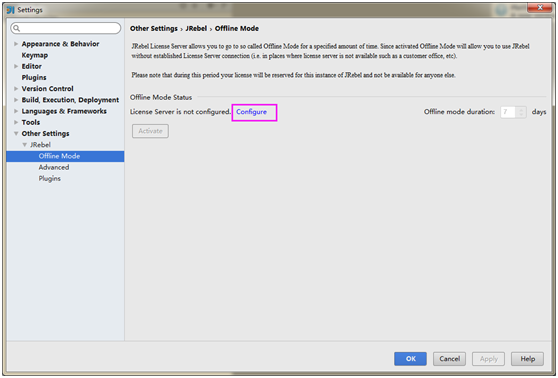Expand the Tools section arrow
Viewport: 558px width, 378px height.
pyautogui.click(x=16, y=122)
